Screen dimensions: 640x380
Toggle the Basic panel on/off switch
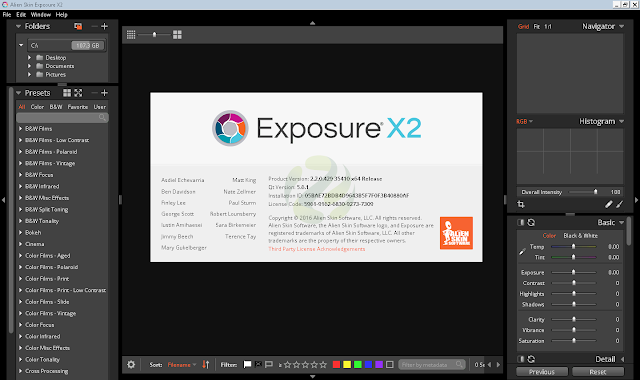coord(521,222)
